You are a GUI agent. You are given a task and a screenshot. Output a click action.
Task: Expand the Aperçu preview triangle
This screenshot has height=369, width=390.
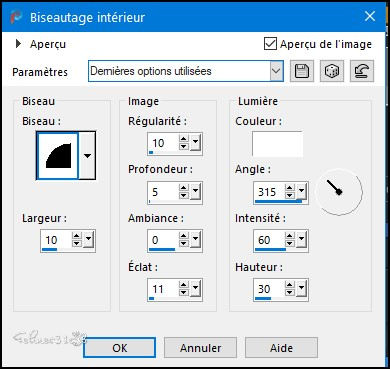[18, 44]
